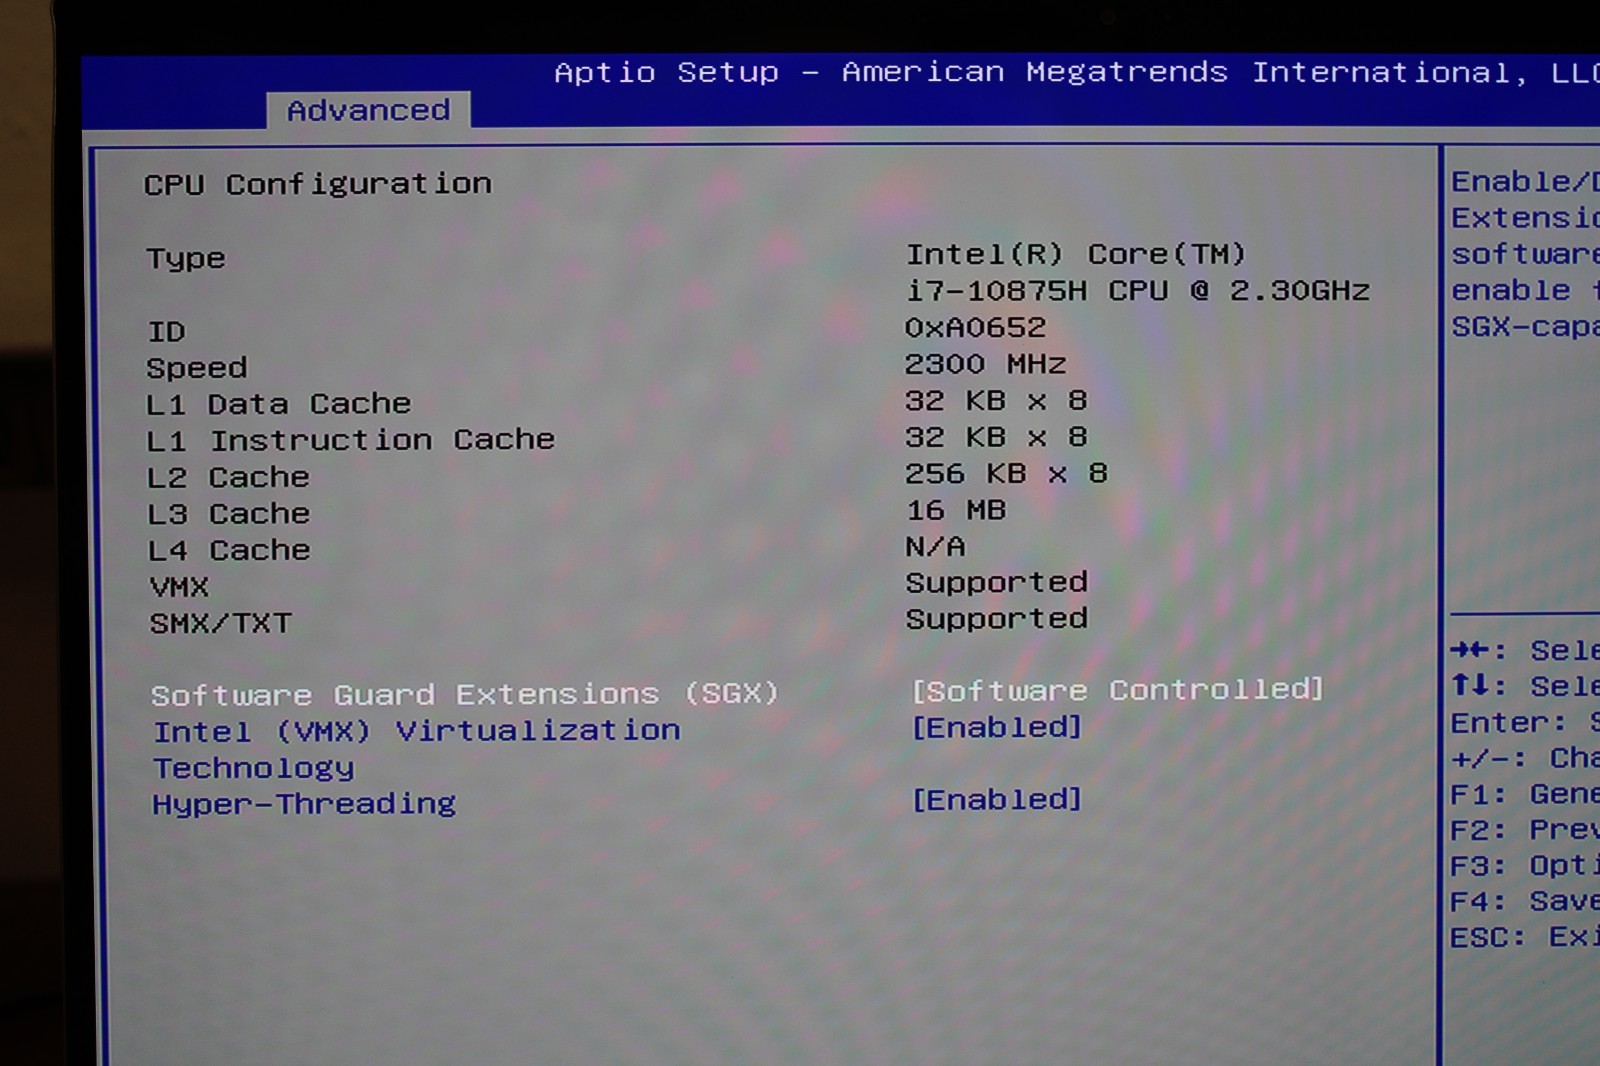This screenshot has width=1600, height=1066.
Task: Click the L1 Data Cache label
Action: 279,404
